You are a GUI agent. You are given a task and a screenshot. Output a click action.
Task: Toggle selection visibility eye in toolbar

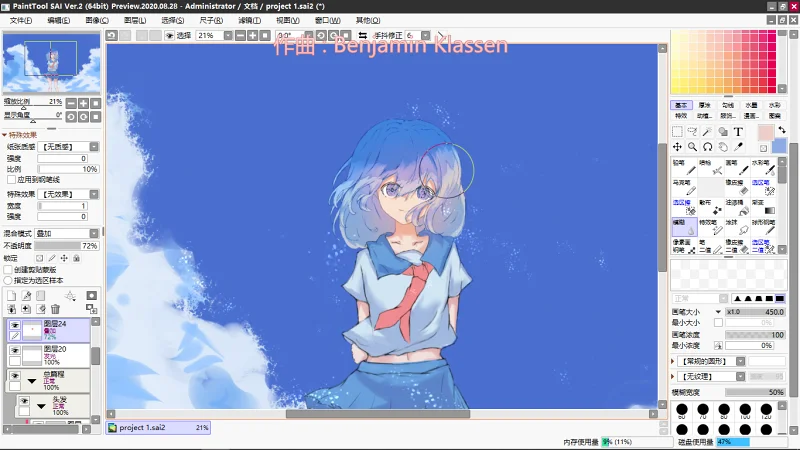pos(169,35)
